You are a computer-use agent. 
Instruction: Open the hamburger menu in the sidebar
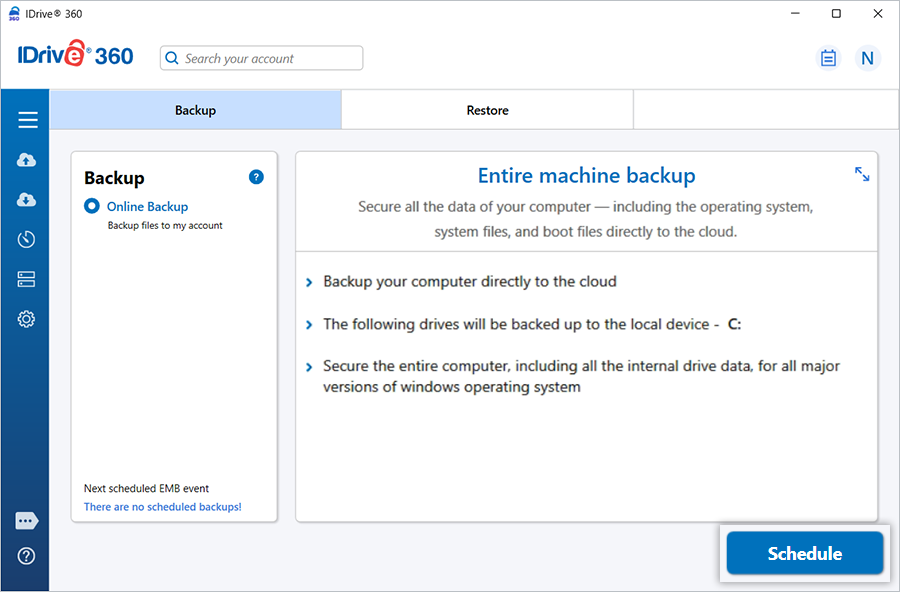tap(27, 121)
